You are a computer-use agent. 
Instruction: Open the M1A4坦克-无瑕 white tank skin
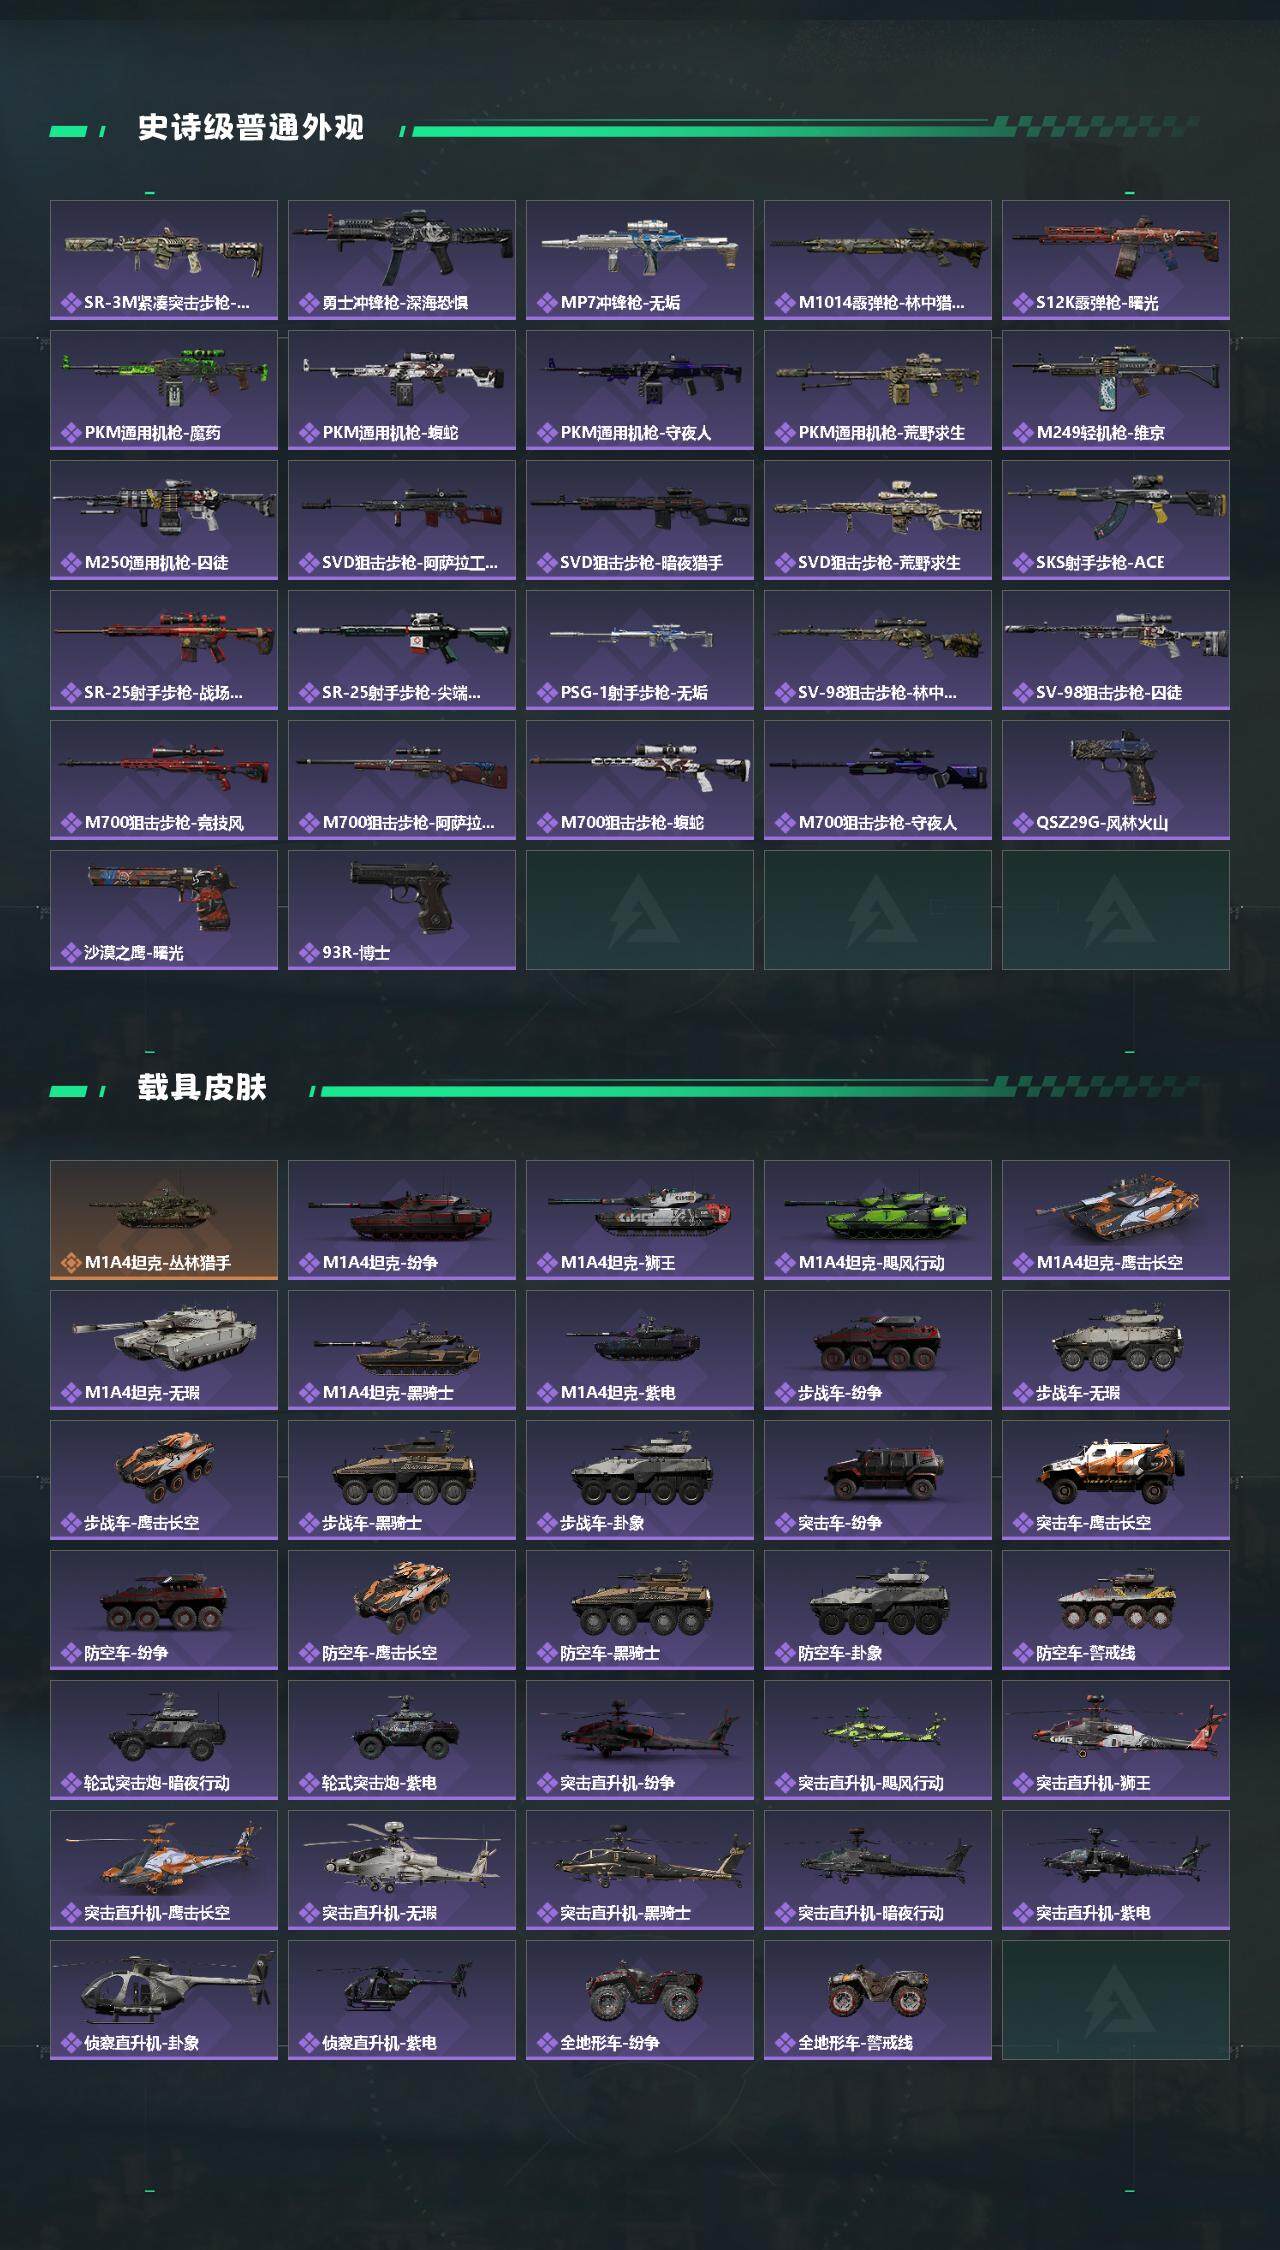click(x=164, y=1350)
